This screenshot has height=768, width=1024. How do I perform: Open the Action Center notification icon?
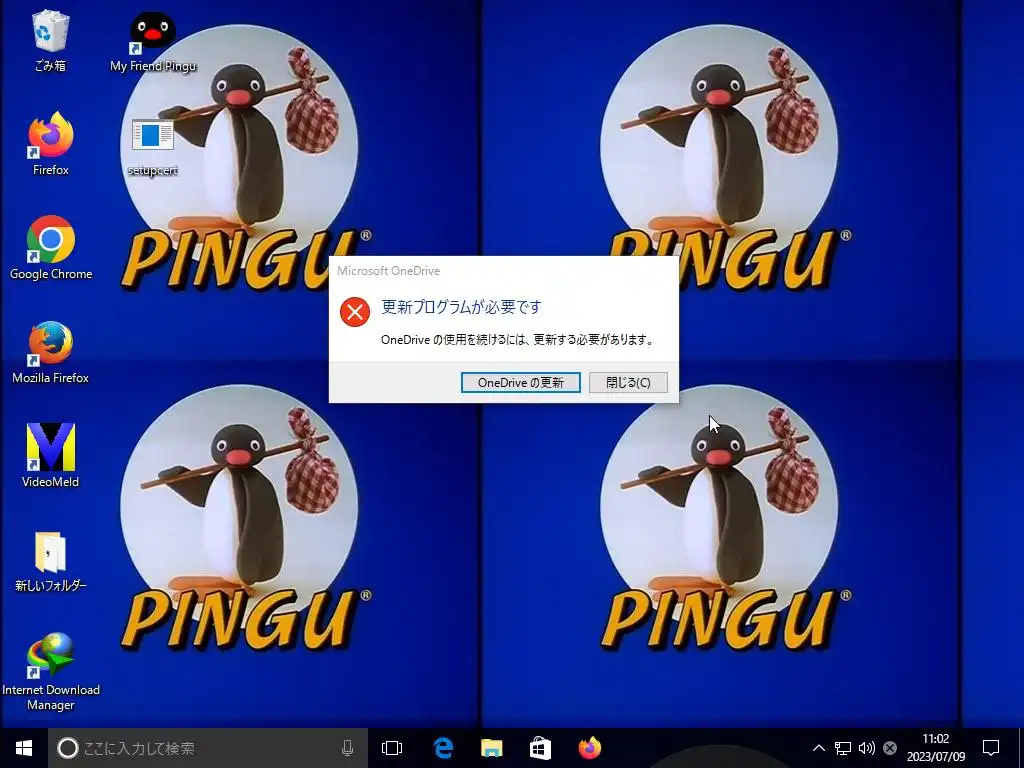click(991, 748)
